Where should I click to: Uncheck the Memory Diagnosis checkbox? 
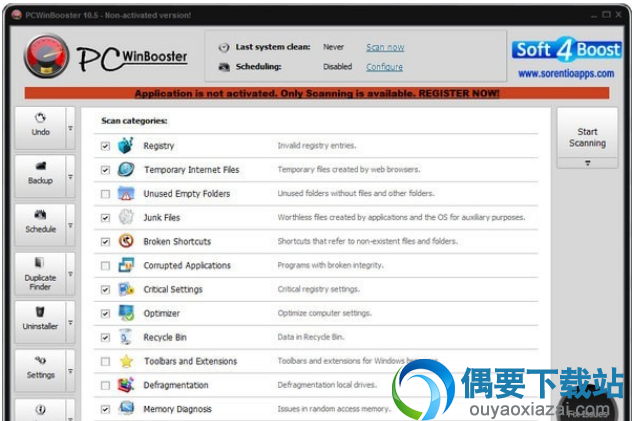click(105, 409)
